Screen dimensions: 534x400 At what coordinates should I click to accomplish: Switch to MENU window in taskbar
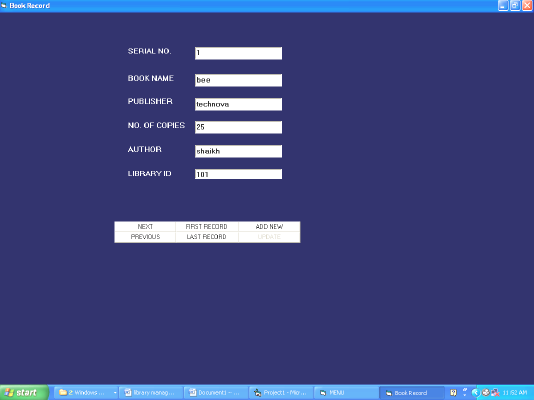point(346,393)
